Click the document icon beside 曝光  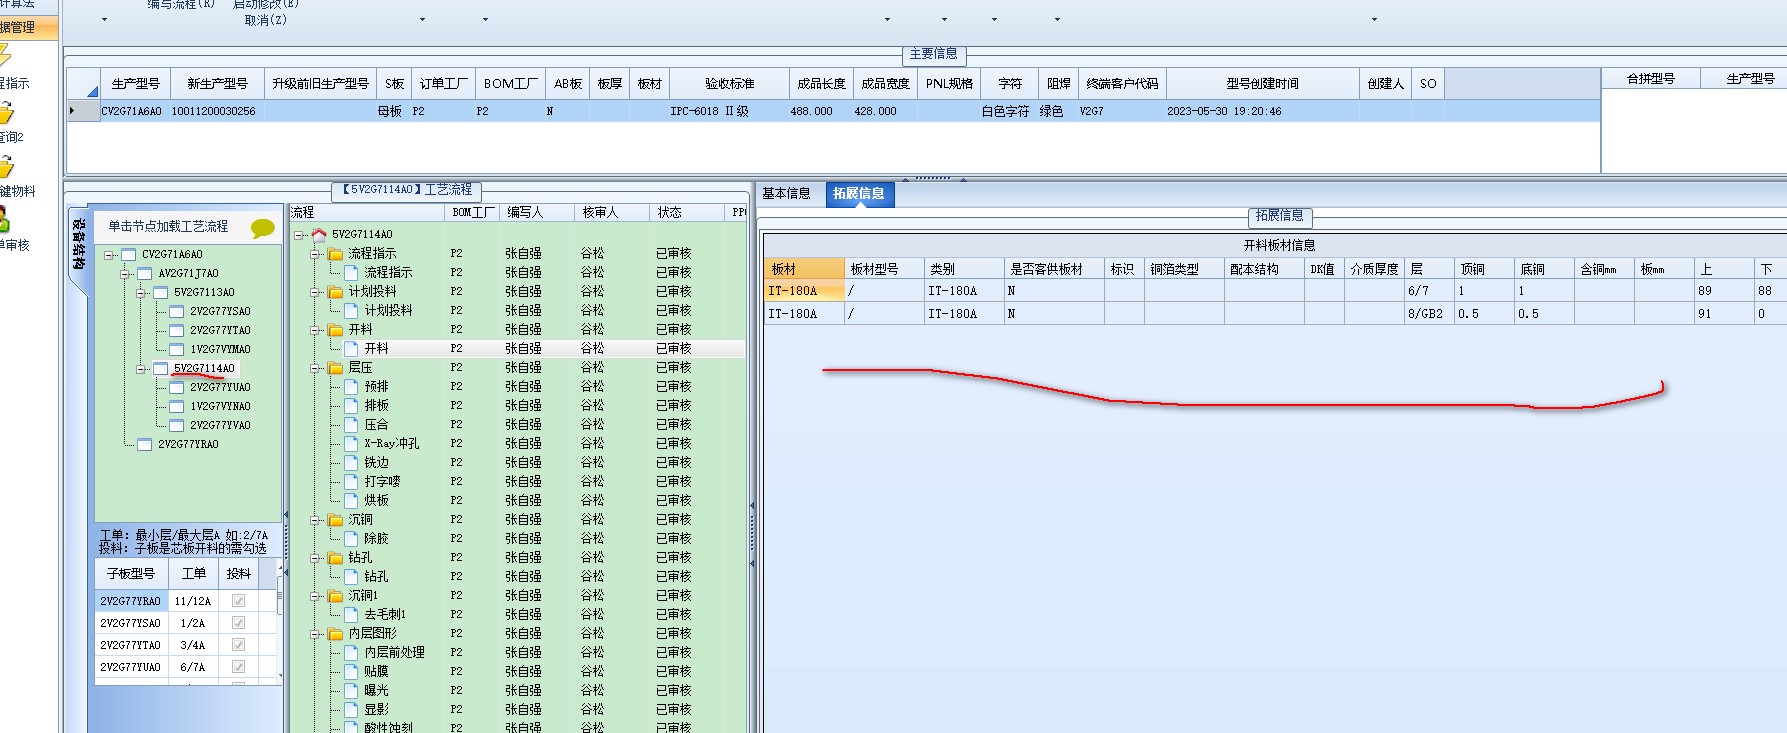point(351,691)
